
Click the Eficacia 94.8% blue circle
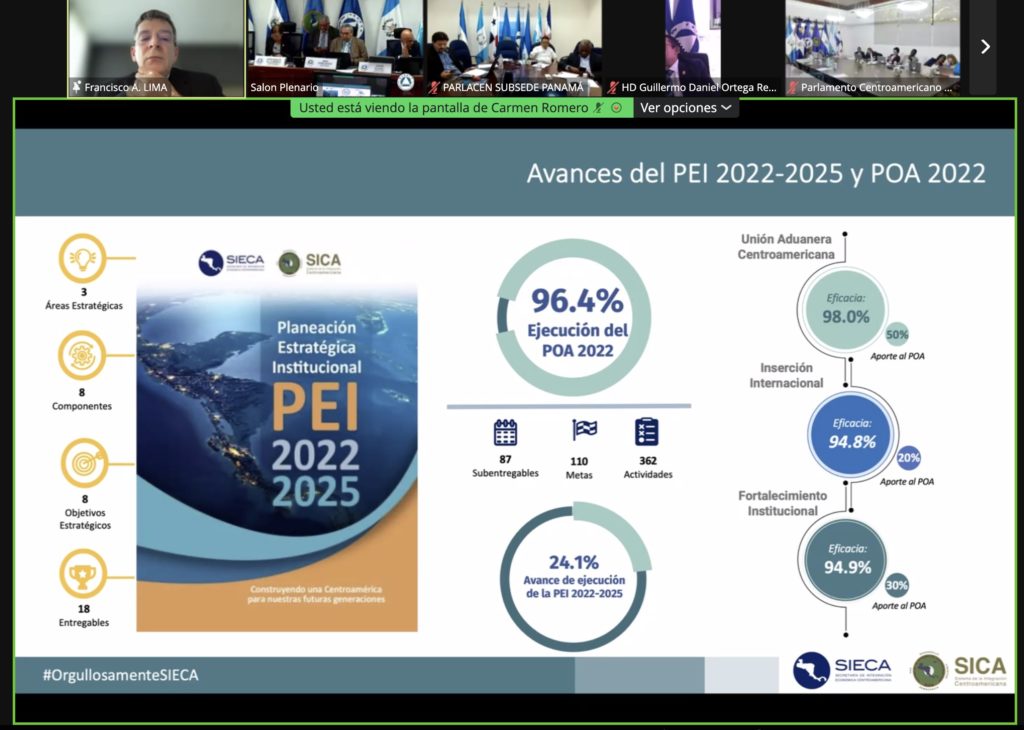pyautogui.click(x=852, y=434)
